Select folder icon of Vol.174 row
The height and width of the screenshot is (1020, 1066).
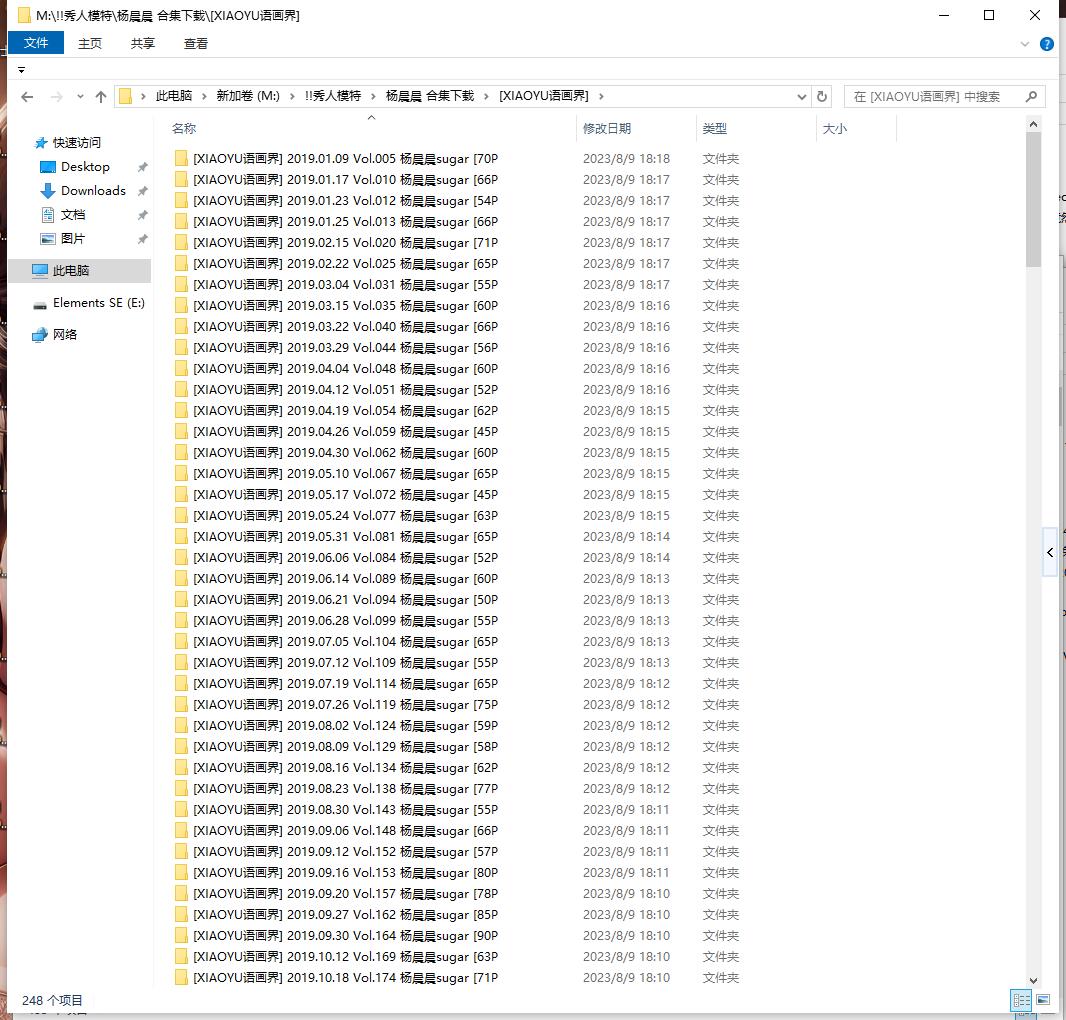[181, 978]
